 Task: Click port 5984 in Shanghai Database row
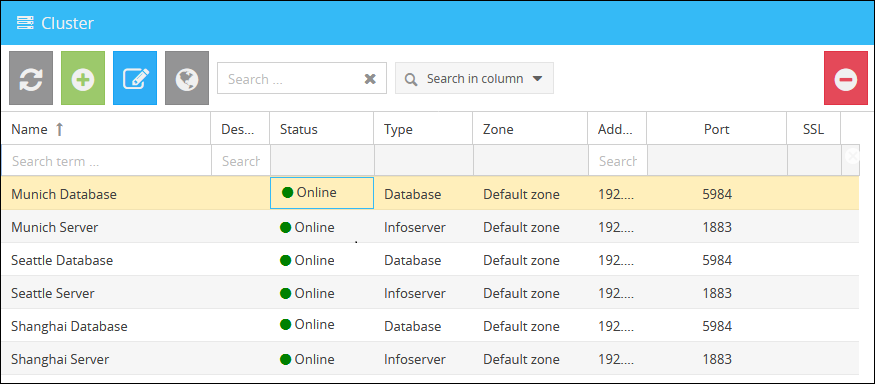[x=717, y=326]
